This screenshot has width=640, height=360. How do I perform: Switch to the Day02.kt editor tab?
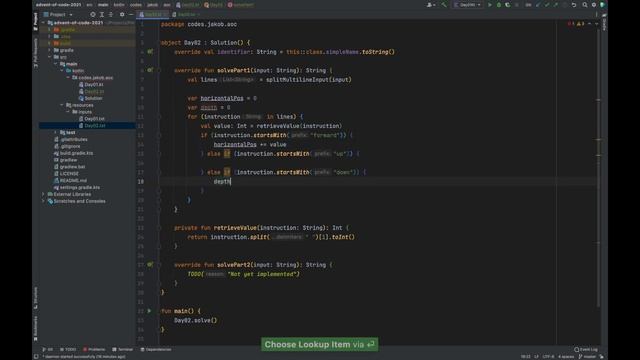[153, 14]
